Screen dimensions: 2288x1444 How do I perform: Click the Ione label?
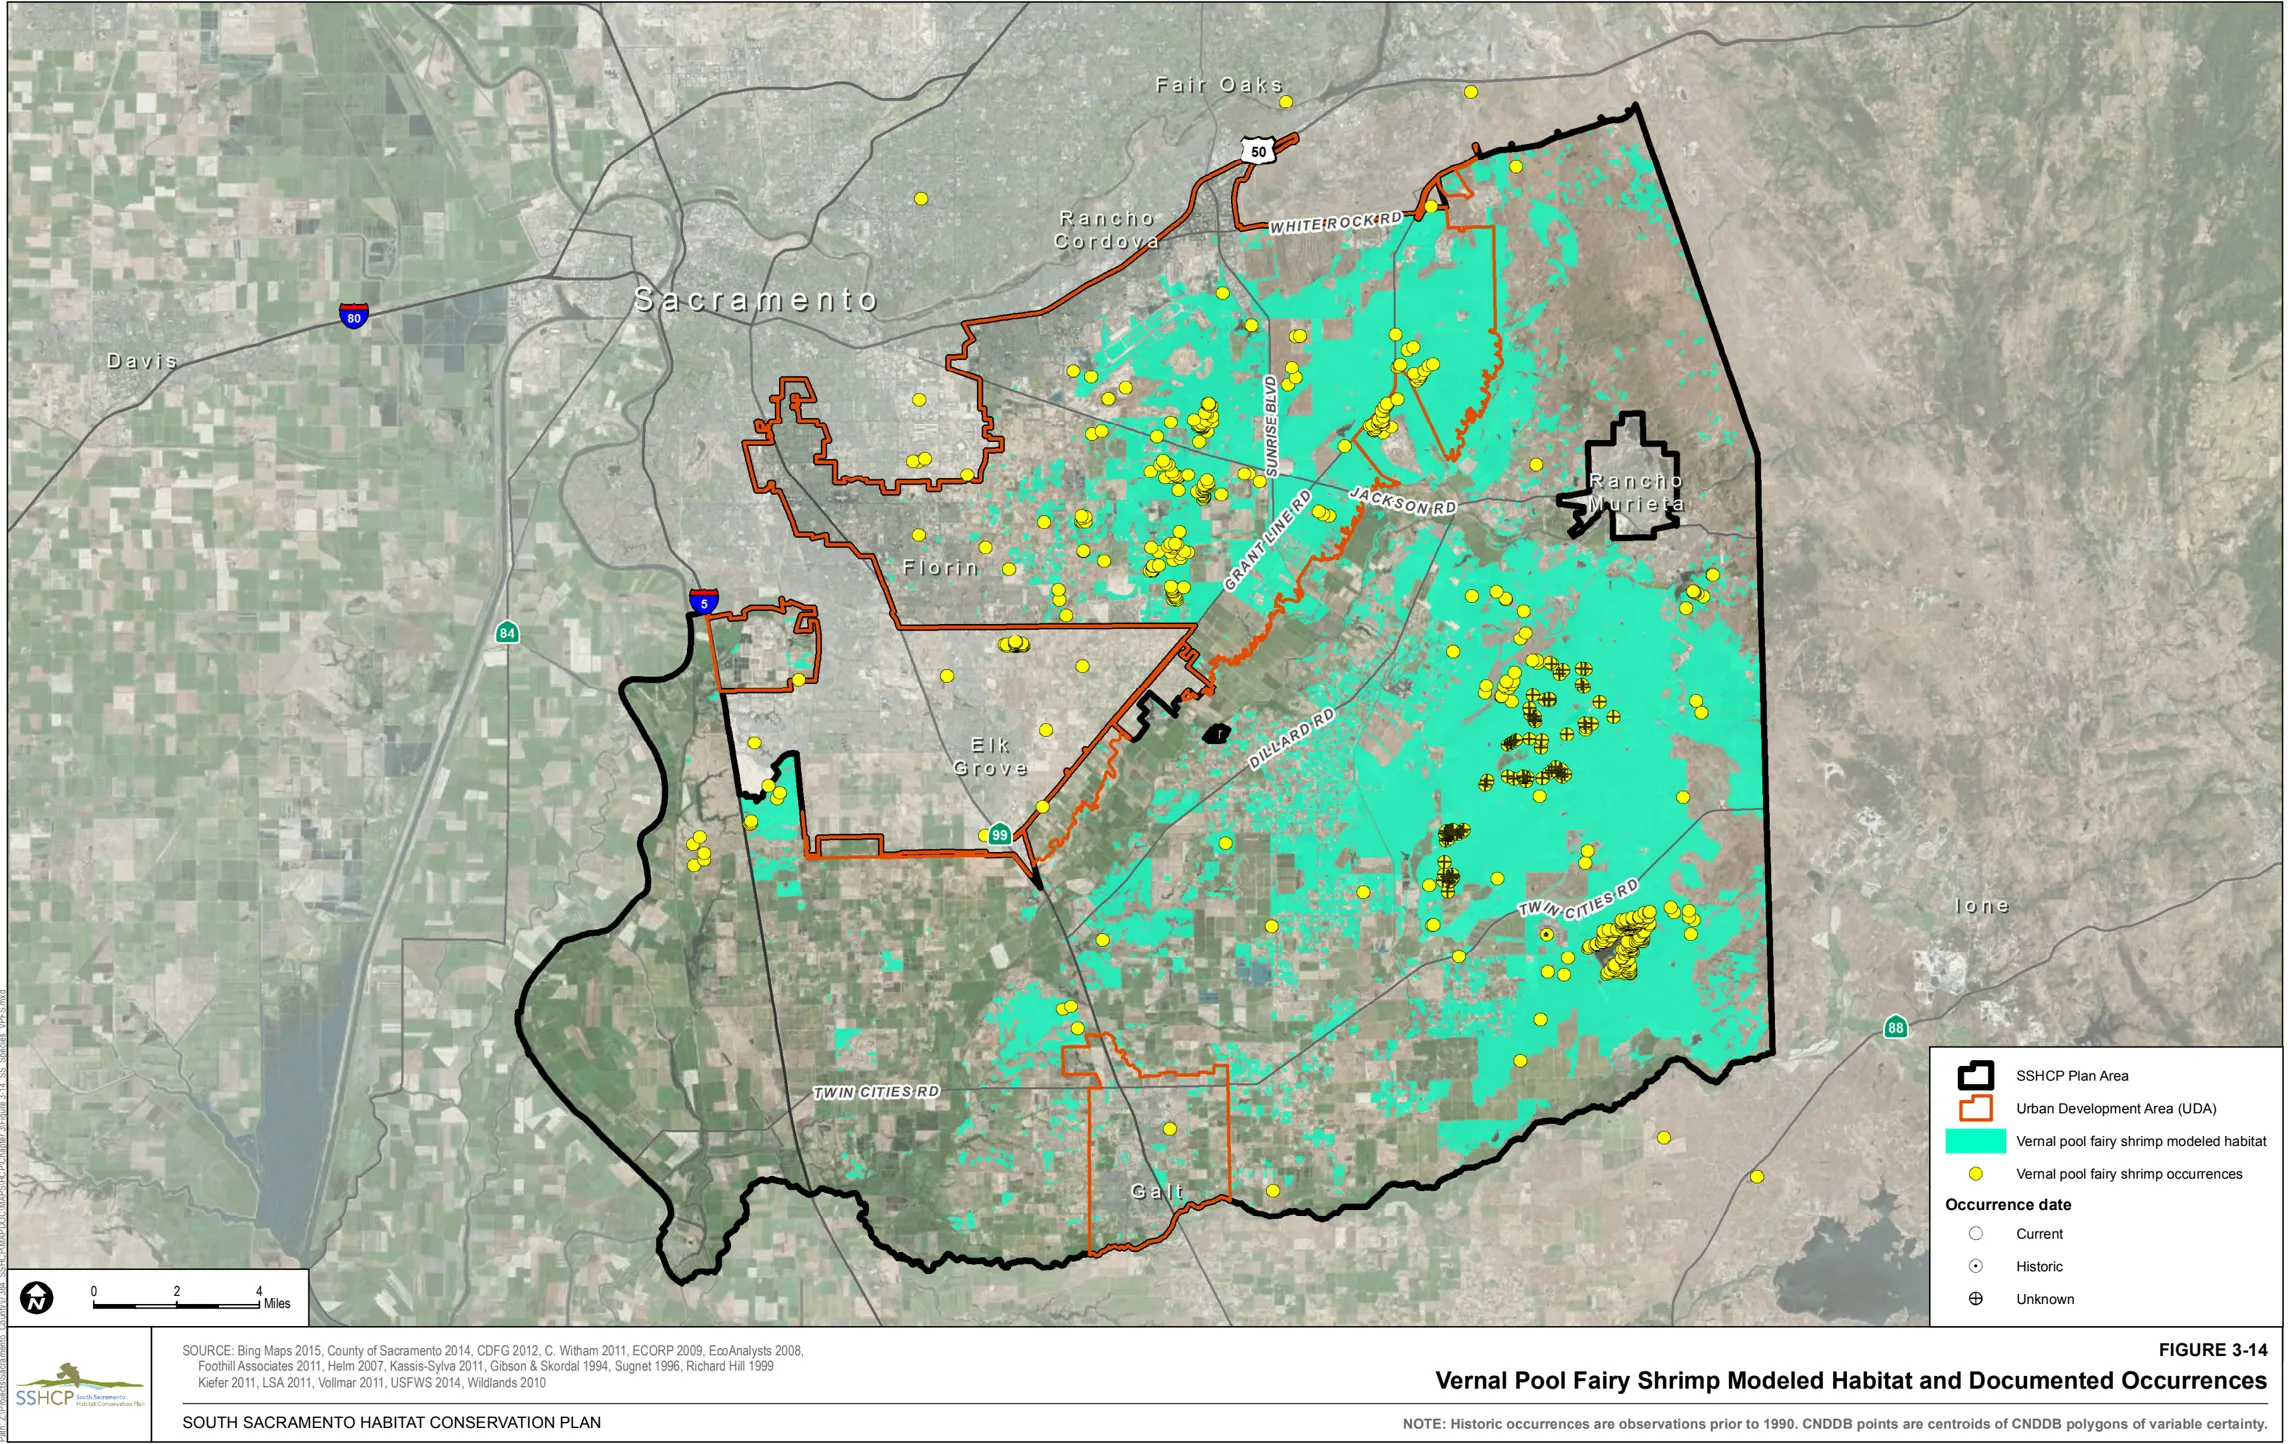pos(1981,906)
